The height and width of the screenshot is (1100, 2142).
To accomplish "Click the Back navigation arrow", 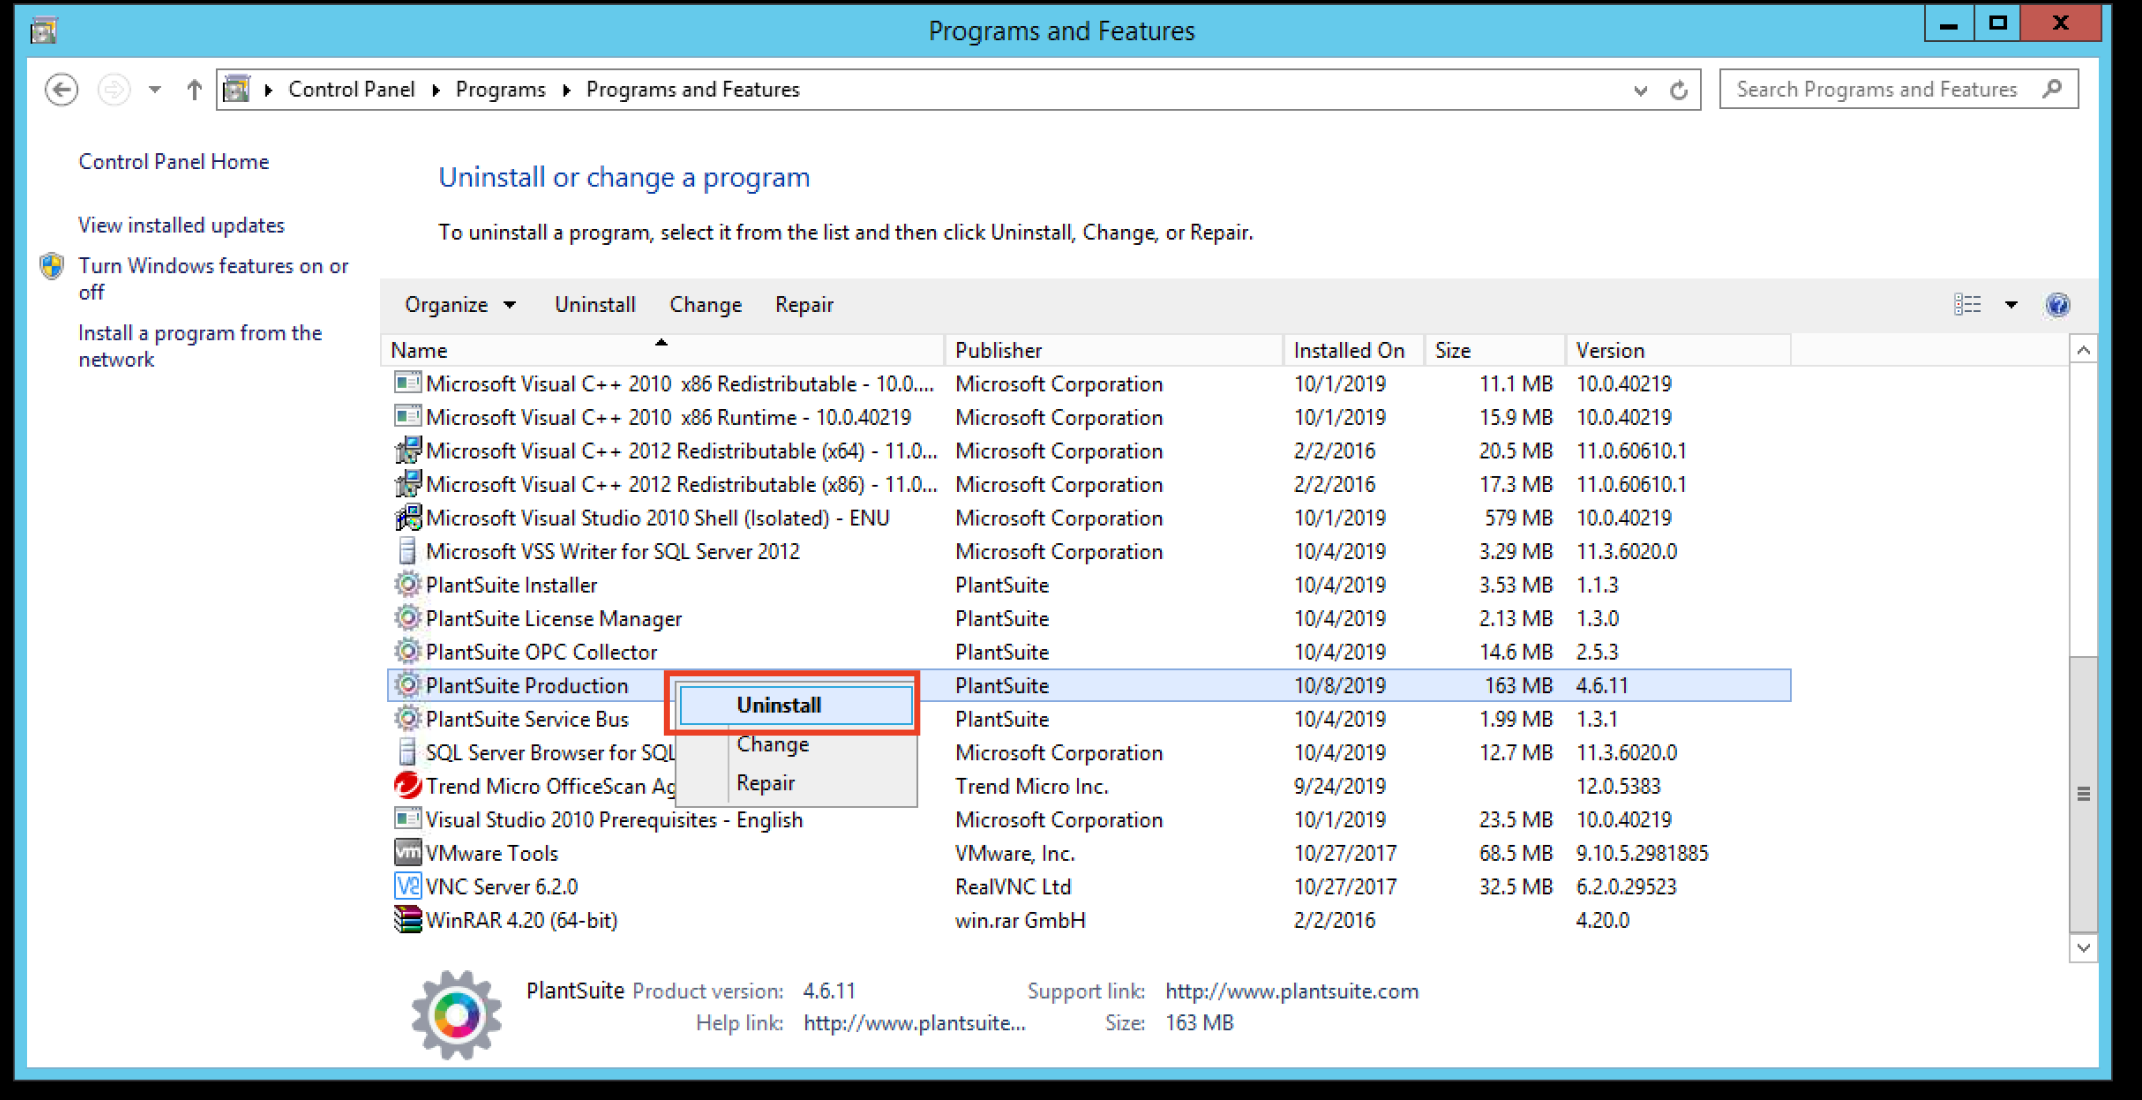I will pyautogui.click(x=62, y=90).
